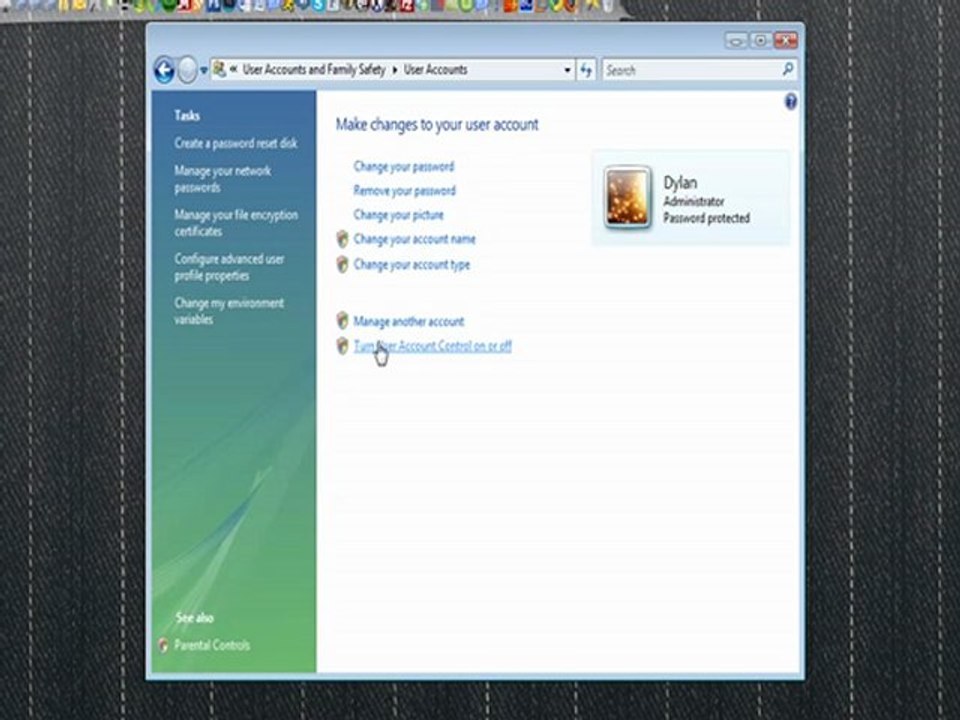Screen dimensions: 960x720
Task: Open Manage your file encryption certificates
Action: [x=236, y=223]
